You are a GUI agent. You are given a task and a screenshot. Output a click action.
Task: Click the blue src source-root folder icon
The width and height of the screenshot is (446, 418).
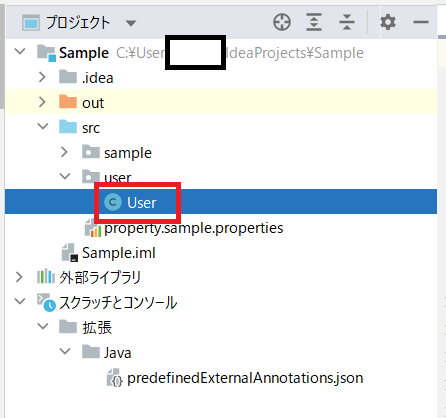pos(68,126)
